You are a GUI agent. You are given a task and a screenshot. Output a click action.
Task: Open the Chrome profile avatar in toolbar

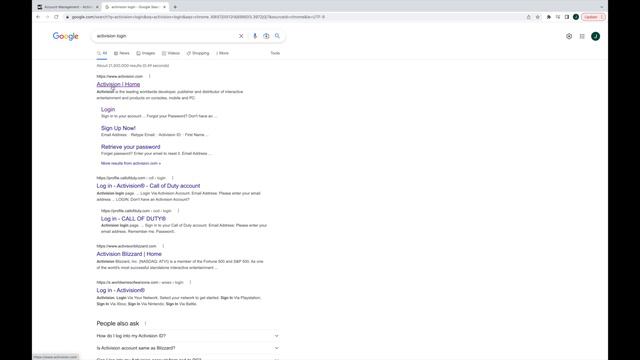[576, 17]
